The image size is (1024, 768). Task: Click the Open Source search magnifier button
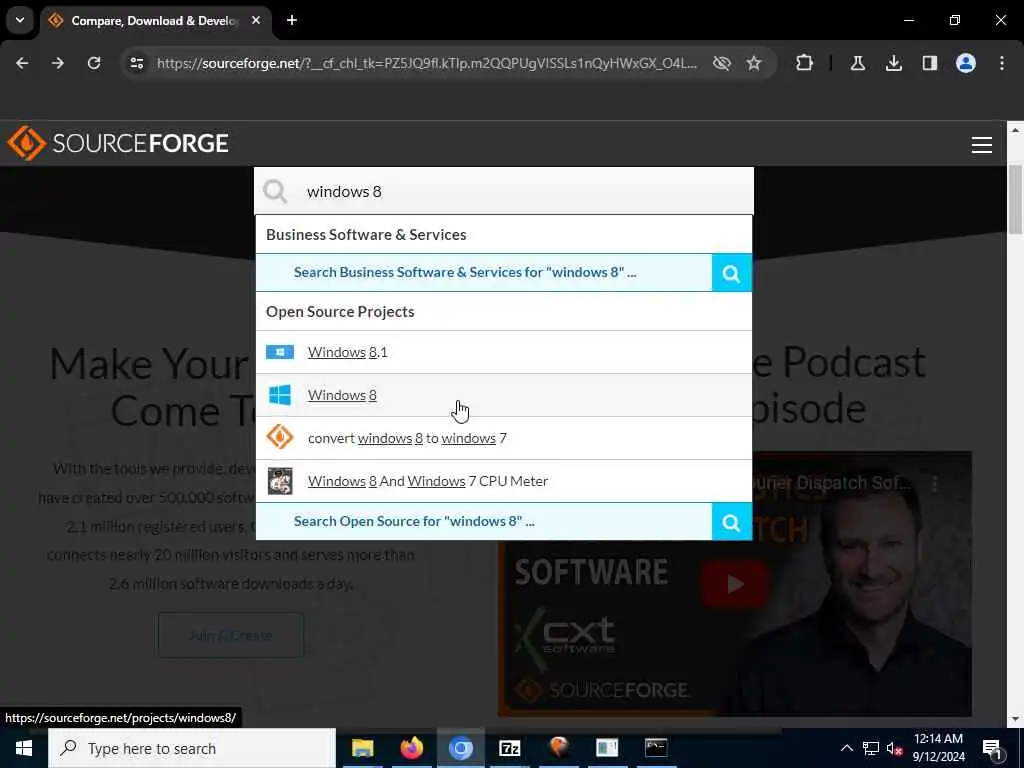(x=731, y=521)
